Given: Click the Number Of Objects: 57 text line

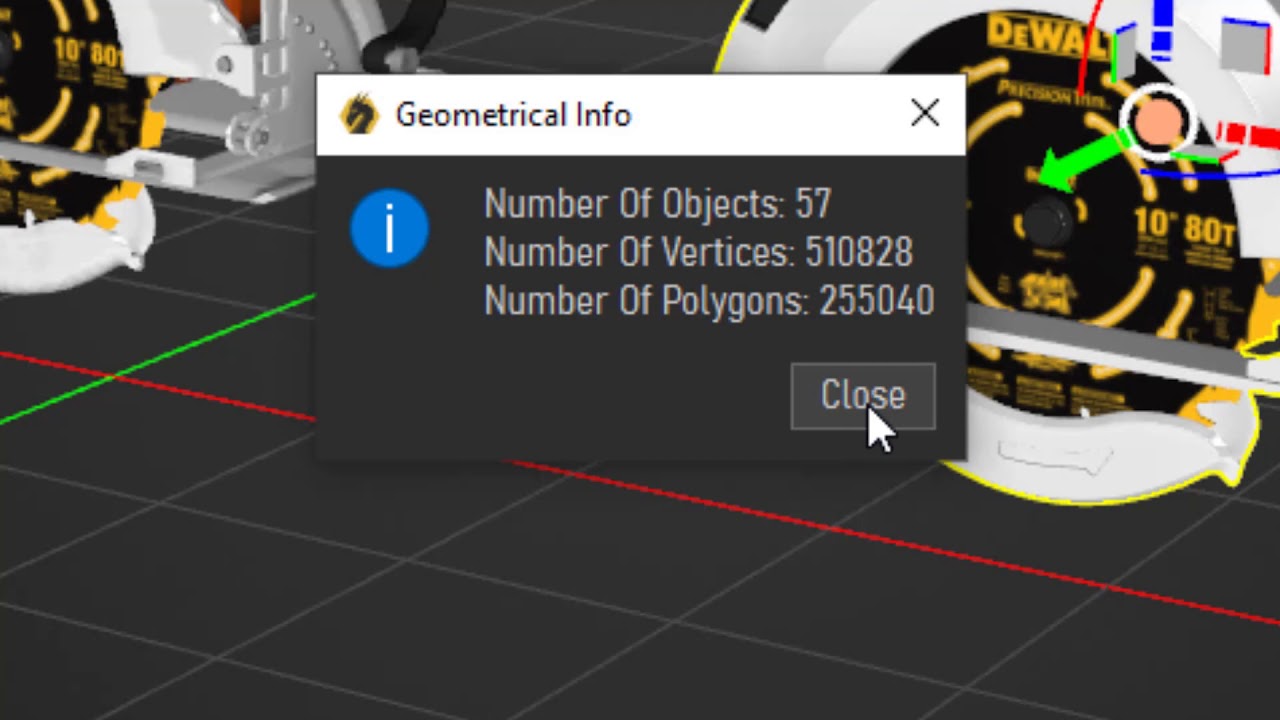Looking at the screenshot, I should [656, 204].
